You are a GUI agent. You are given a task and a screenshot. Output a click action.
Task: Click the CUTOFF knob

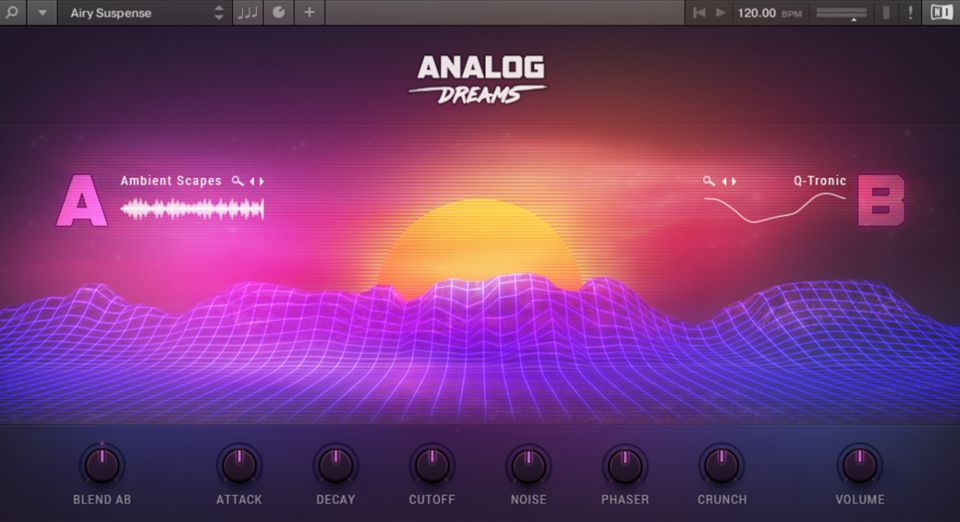click(432, 464)
